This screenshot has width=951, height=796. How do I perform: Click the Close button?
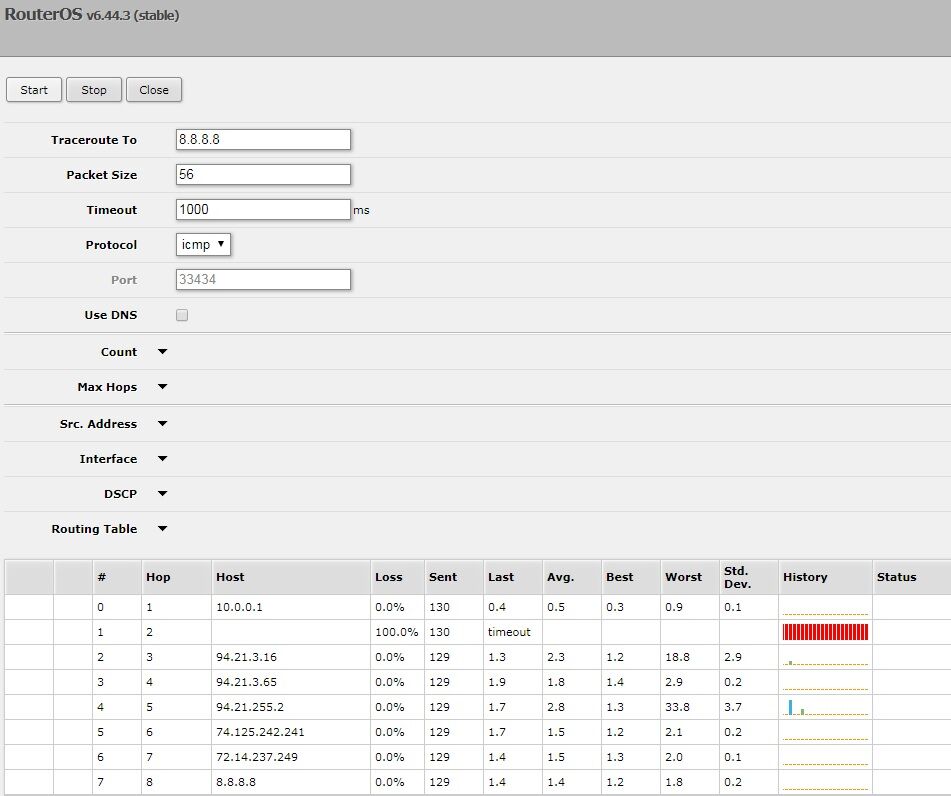pyautogui.click(x=154, y=90)
